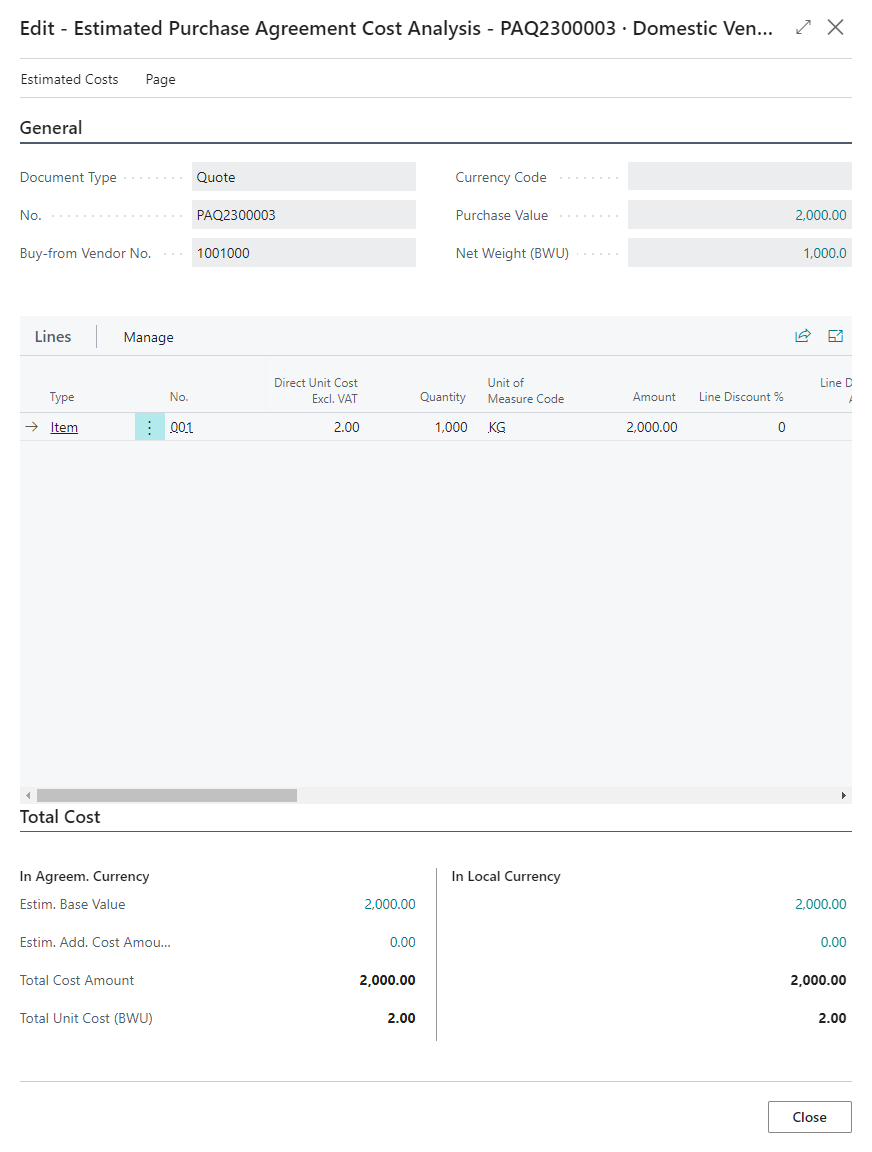
Task: Click the horizontal scrollbar thumb in Lines
Action: (166, 795)
